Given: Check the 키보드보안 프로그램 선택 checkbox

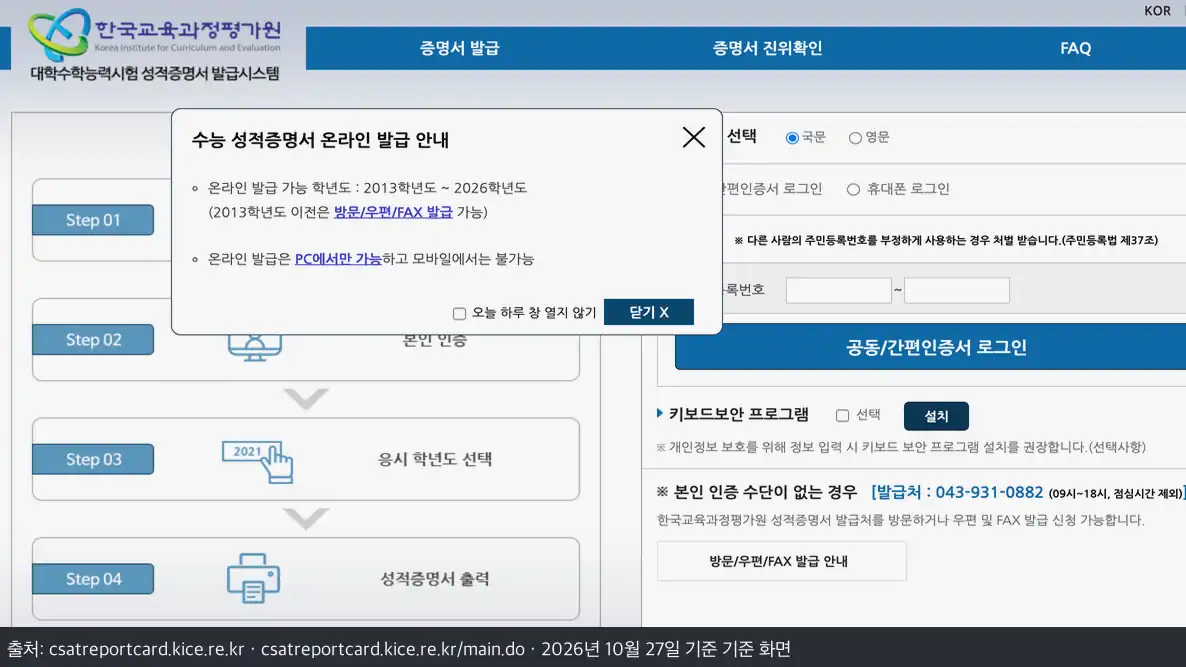Looking at the screenshot, I should tap(842, 415).
